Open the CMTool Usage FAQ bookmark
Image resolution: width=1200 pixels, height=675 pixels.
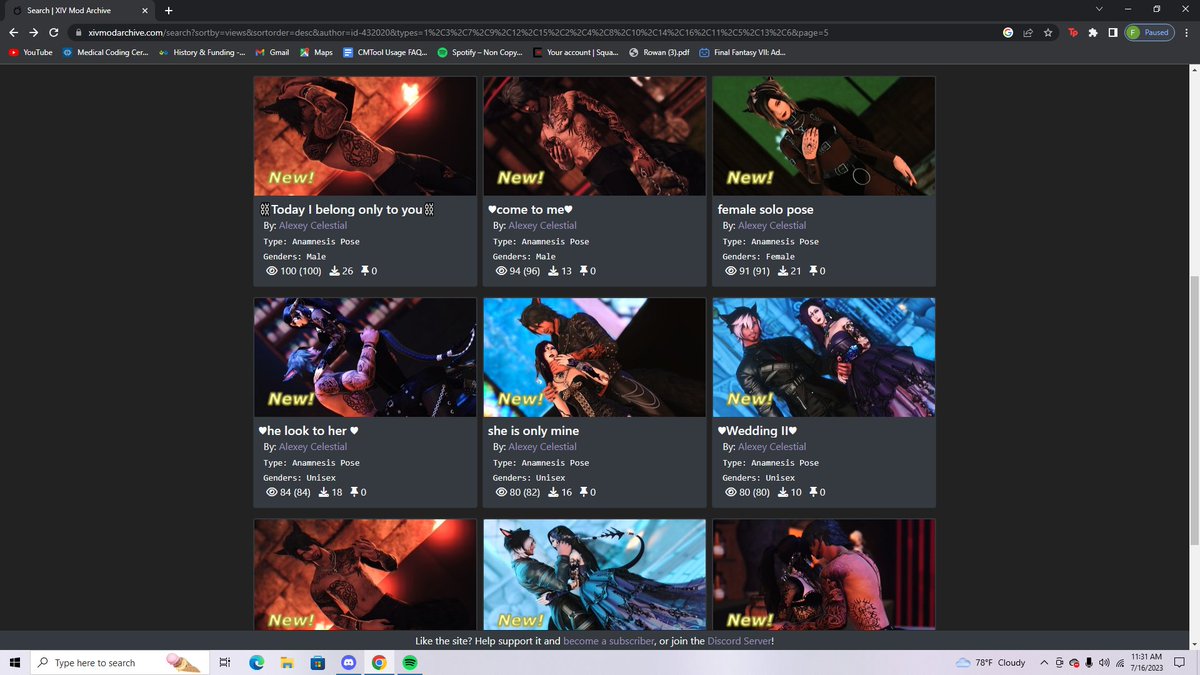tap(385, 52)
